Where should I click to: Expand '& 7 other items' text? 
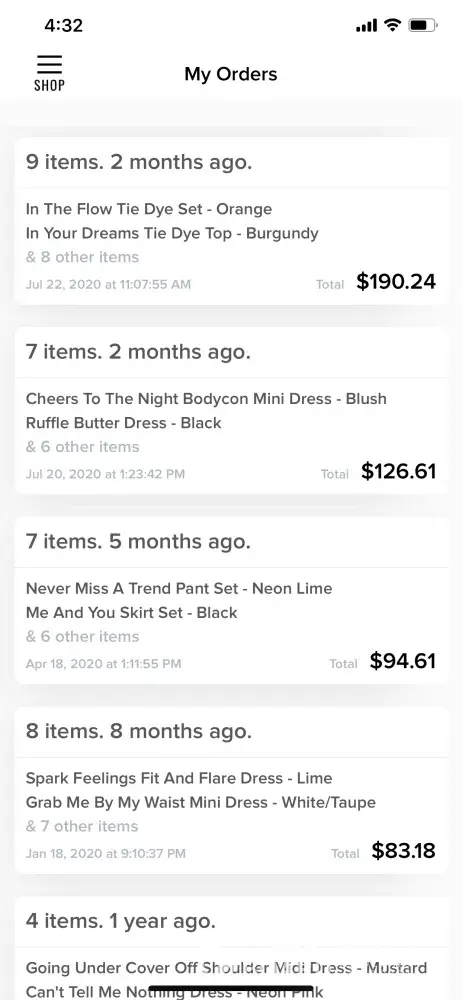(x=82, y=826)
